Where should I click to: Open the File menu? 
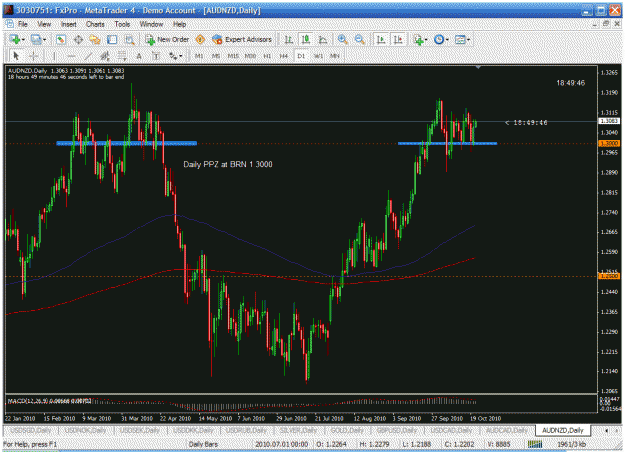23,24
